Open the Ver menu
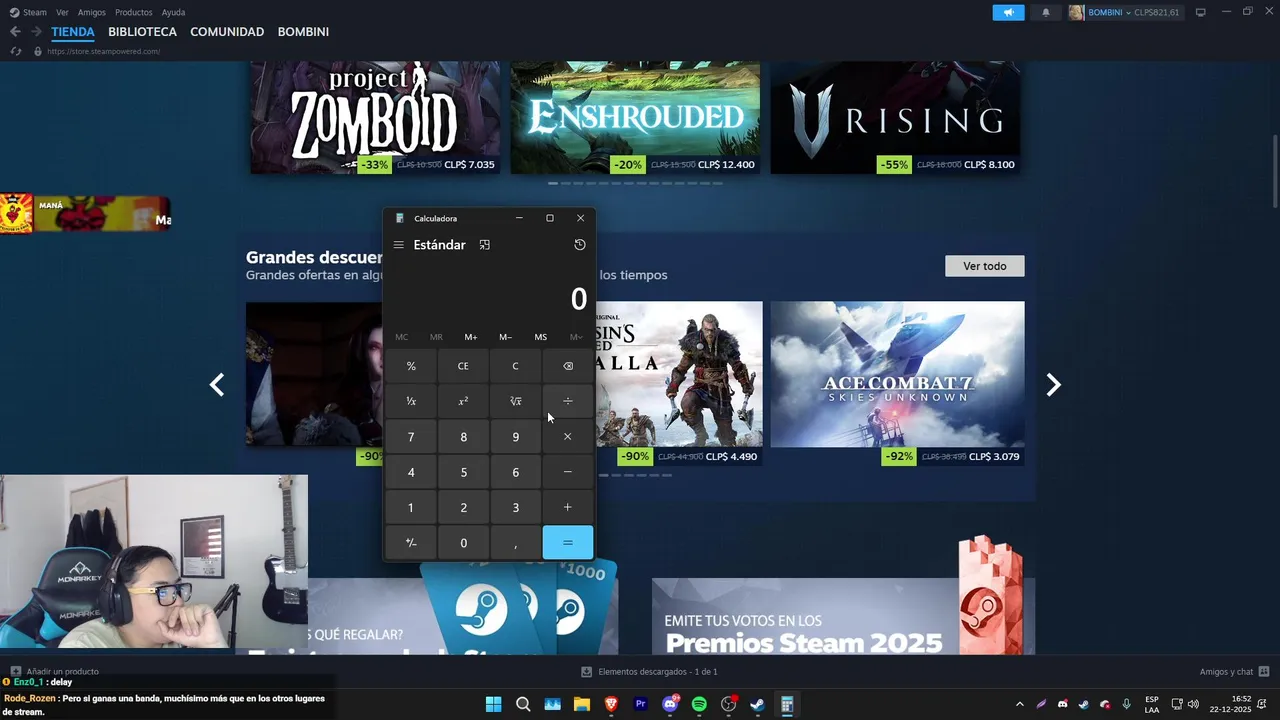Viewport: 1280px width, 720px height. [x=63, y=12]
